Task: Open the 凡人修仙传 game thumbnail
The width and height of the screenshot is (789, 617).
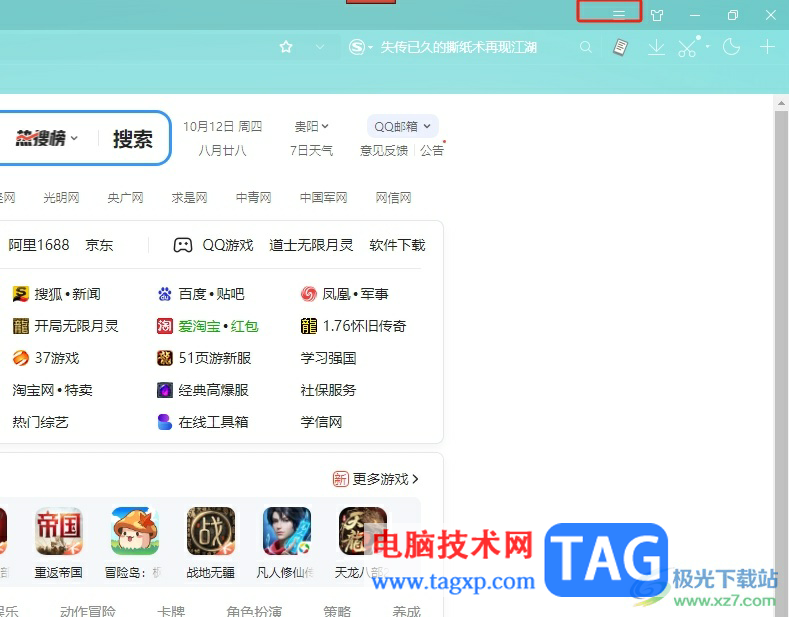Action: (287, 531)
